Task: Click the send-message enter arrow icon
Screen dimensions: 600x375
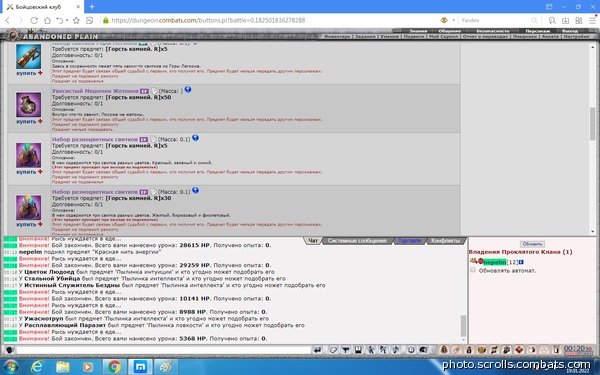Action: [x=317, y=350]
